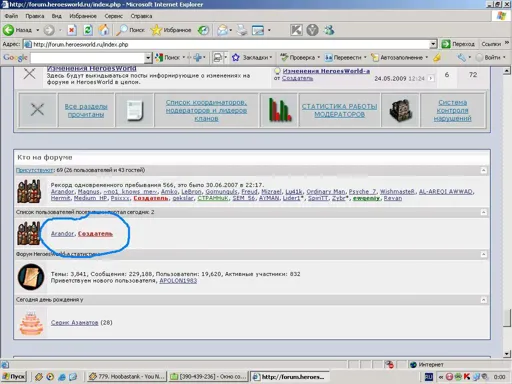Viewport: 512px width, 384px height.
Task: Click the Войти button on Google toolbar
Action: tap(489, 57)
